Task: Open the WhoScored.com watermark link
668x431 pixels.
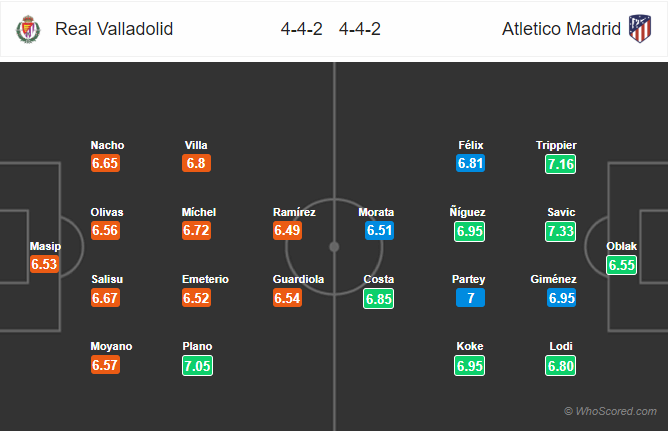Action: (610, 411)
